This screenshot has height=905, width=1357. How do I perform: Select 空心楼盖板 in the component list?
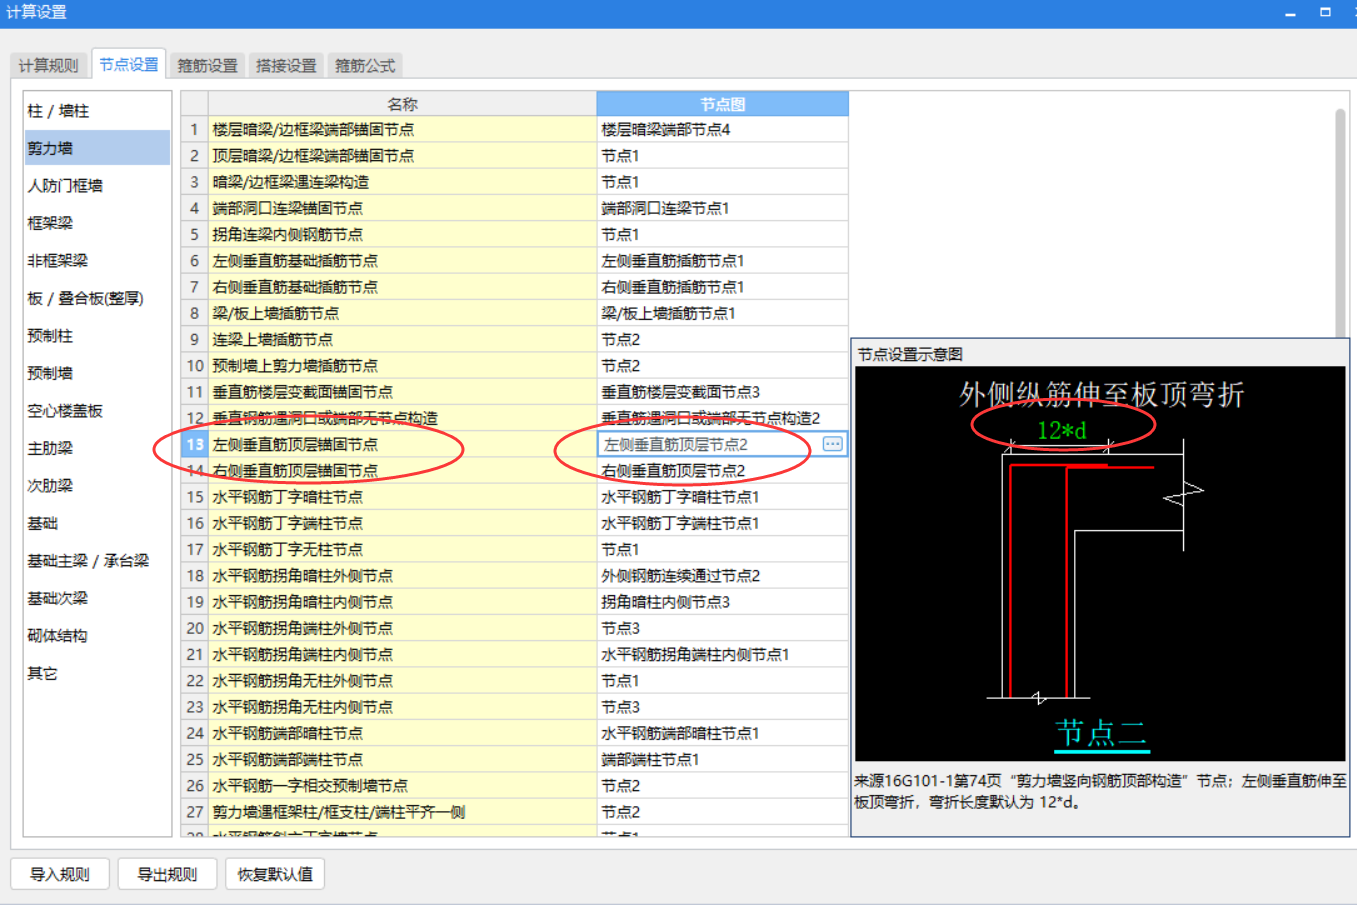(97, 411)
